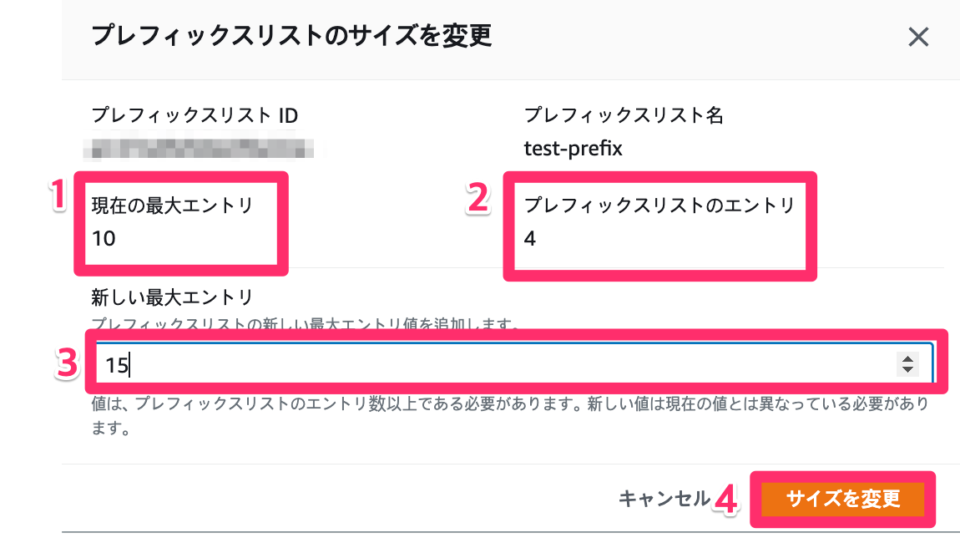Image resolution: width=960 pixels, height=538 pixels.
Task: Focus the 新しい最大エントリ input field
Action: tap(514, 365)
